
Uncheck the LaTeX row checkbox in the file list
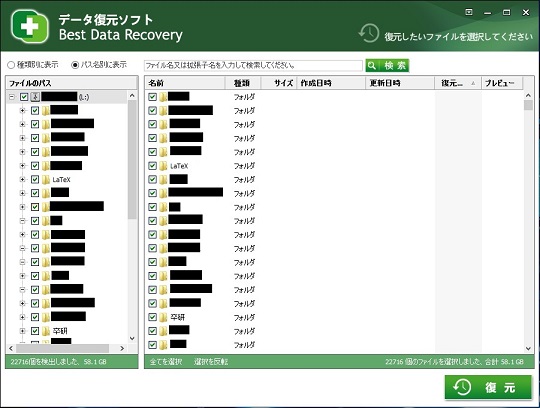(x=152, y=166)
